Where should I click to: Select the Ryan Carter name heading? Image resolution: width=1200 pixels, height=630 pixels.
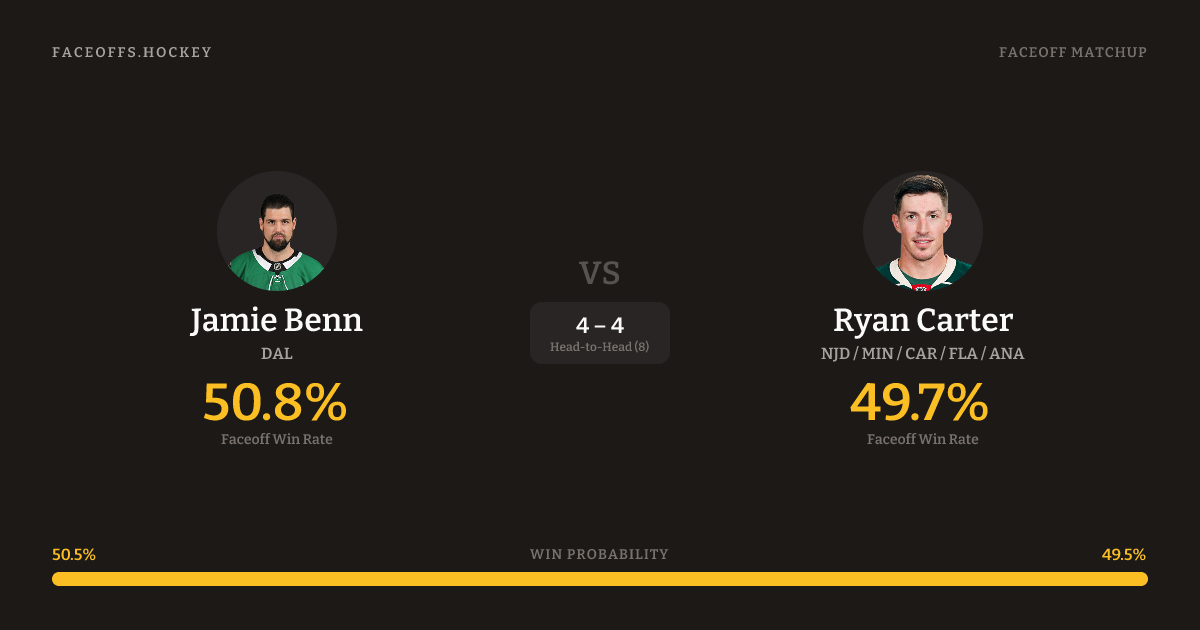coord(923,320)
